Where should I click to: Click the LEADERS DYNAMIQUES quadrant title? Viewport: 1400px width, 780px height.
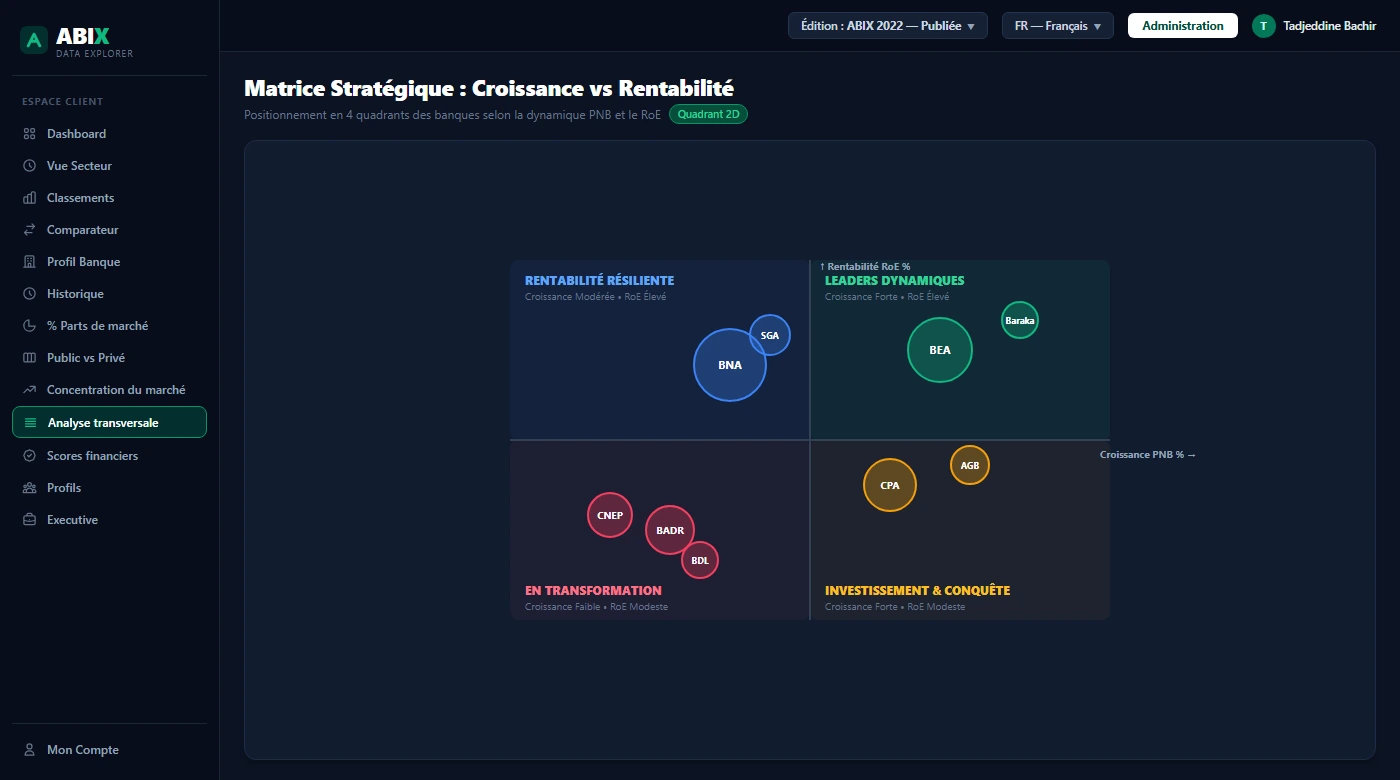[x=894, y=281]
